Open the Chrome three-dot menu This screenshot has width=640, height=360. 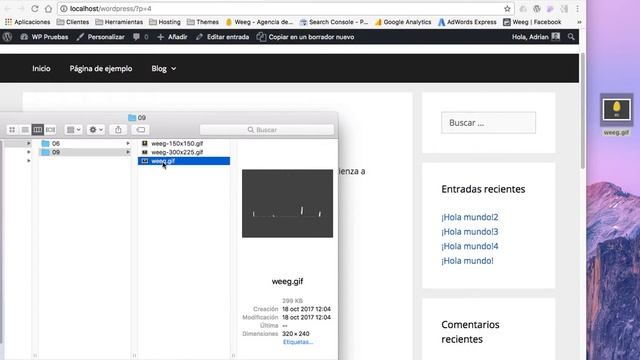tap(577, 9)
